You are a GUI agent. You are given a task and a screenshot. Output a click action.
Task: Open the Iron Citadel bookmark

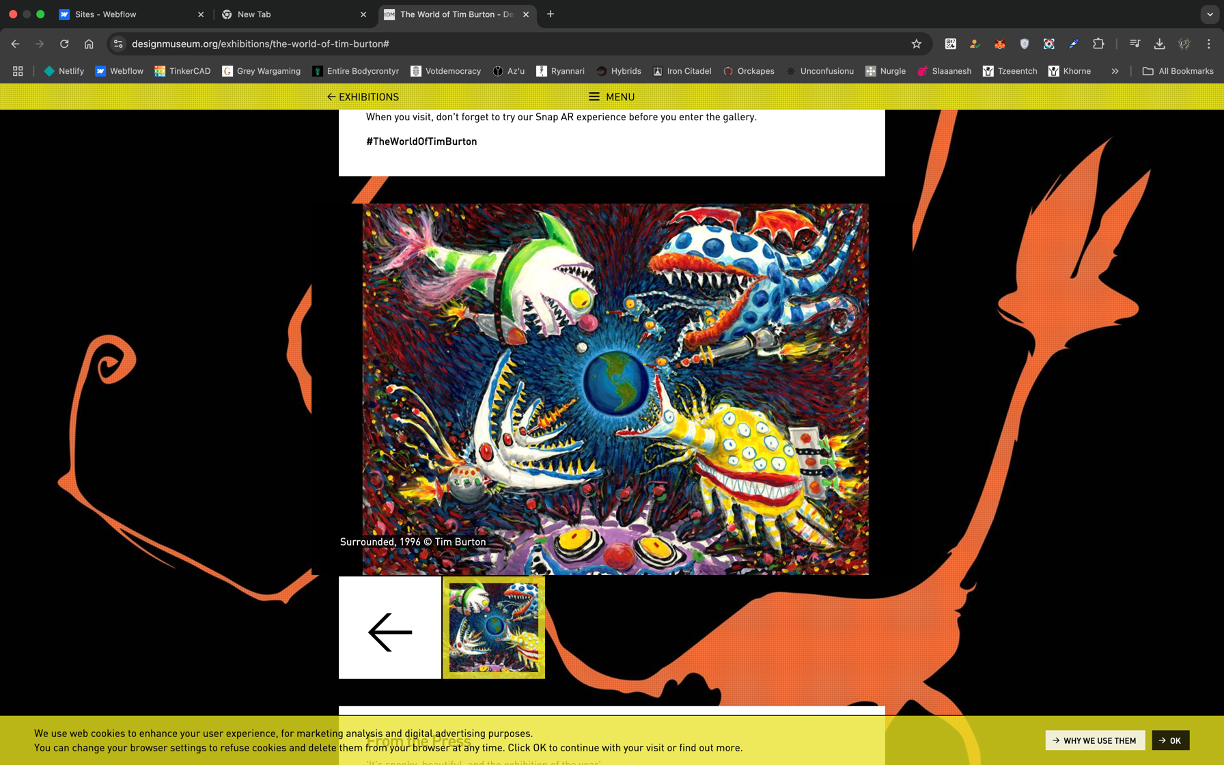coord(682,71)
